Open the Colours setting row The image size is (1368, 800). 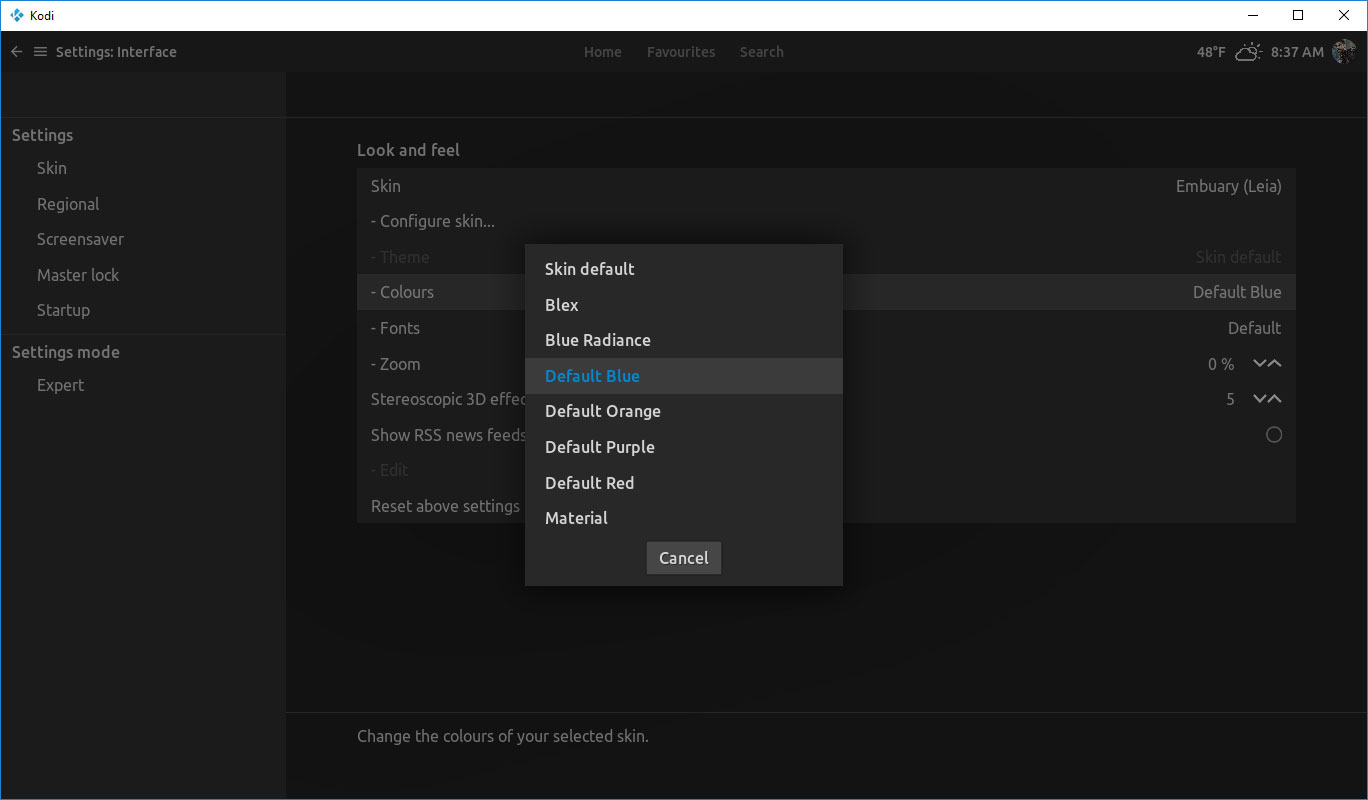click(x=826, y=292)
